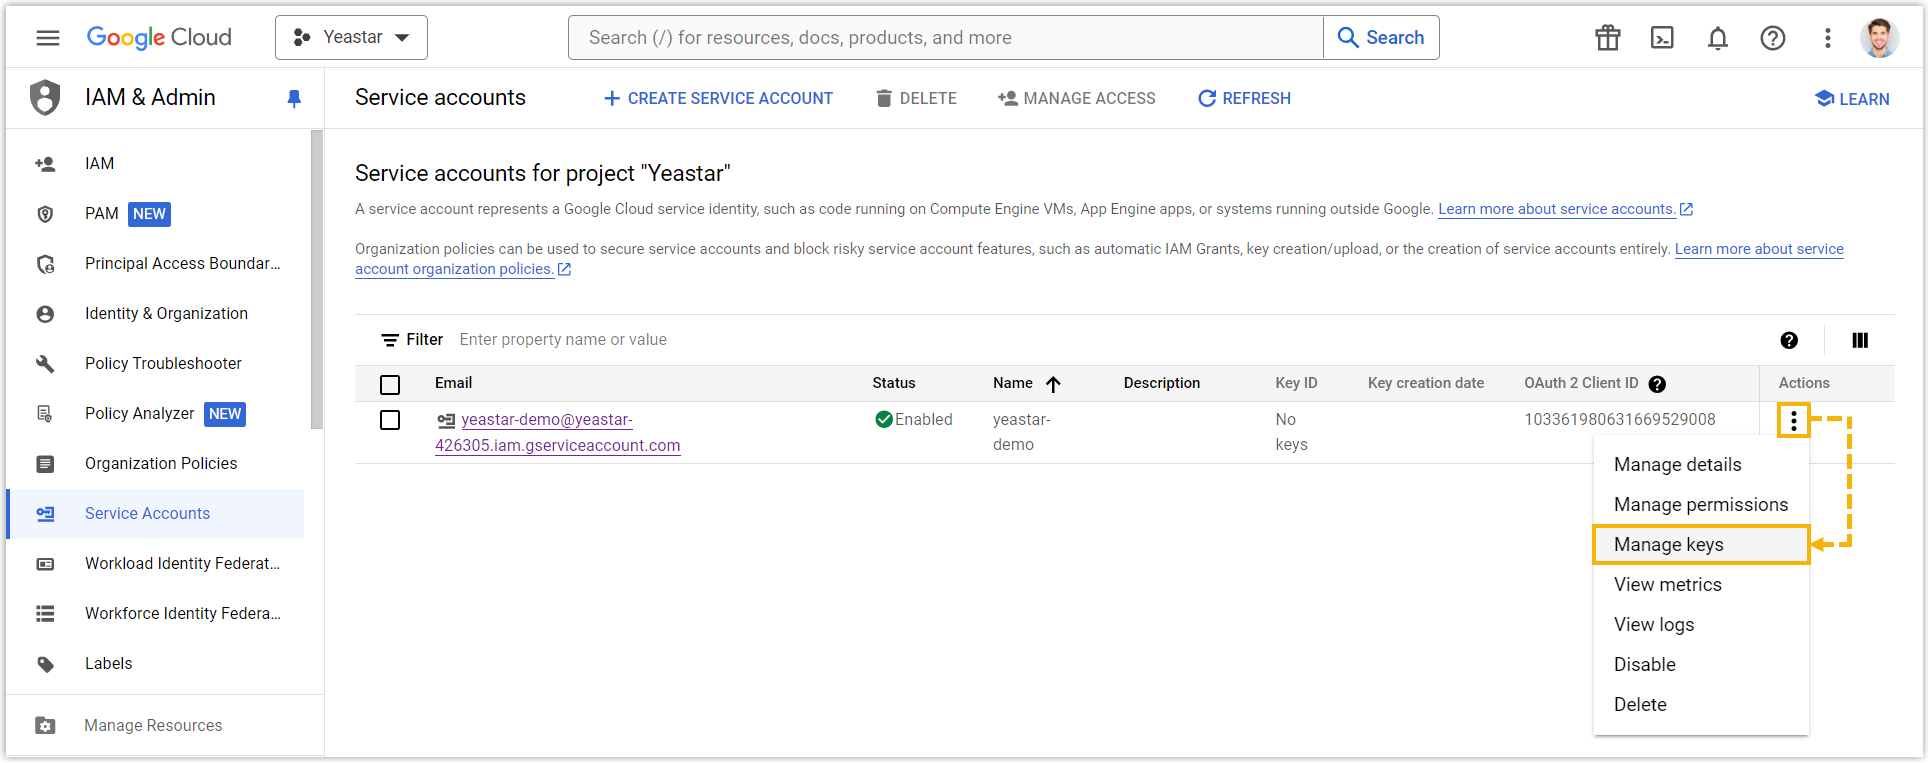Check the select-all checkbox in table header

[x=390, y=384]
